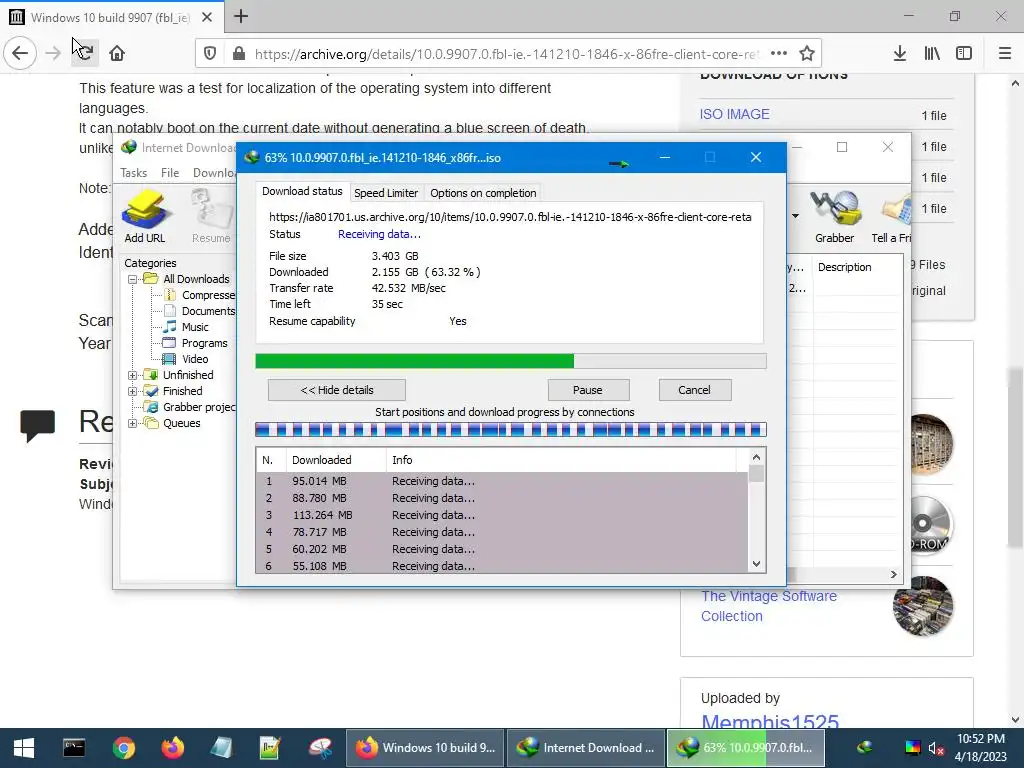Click connections progress segment bar

point(511,429)
